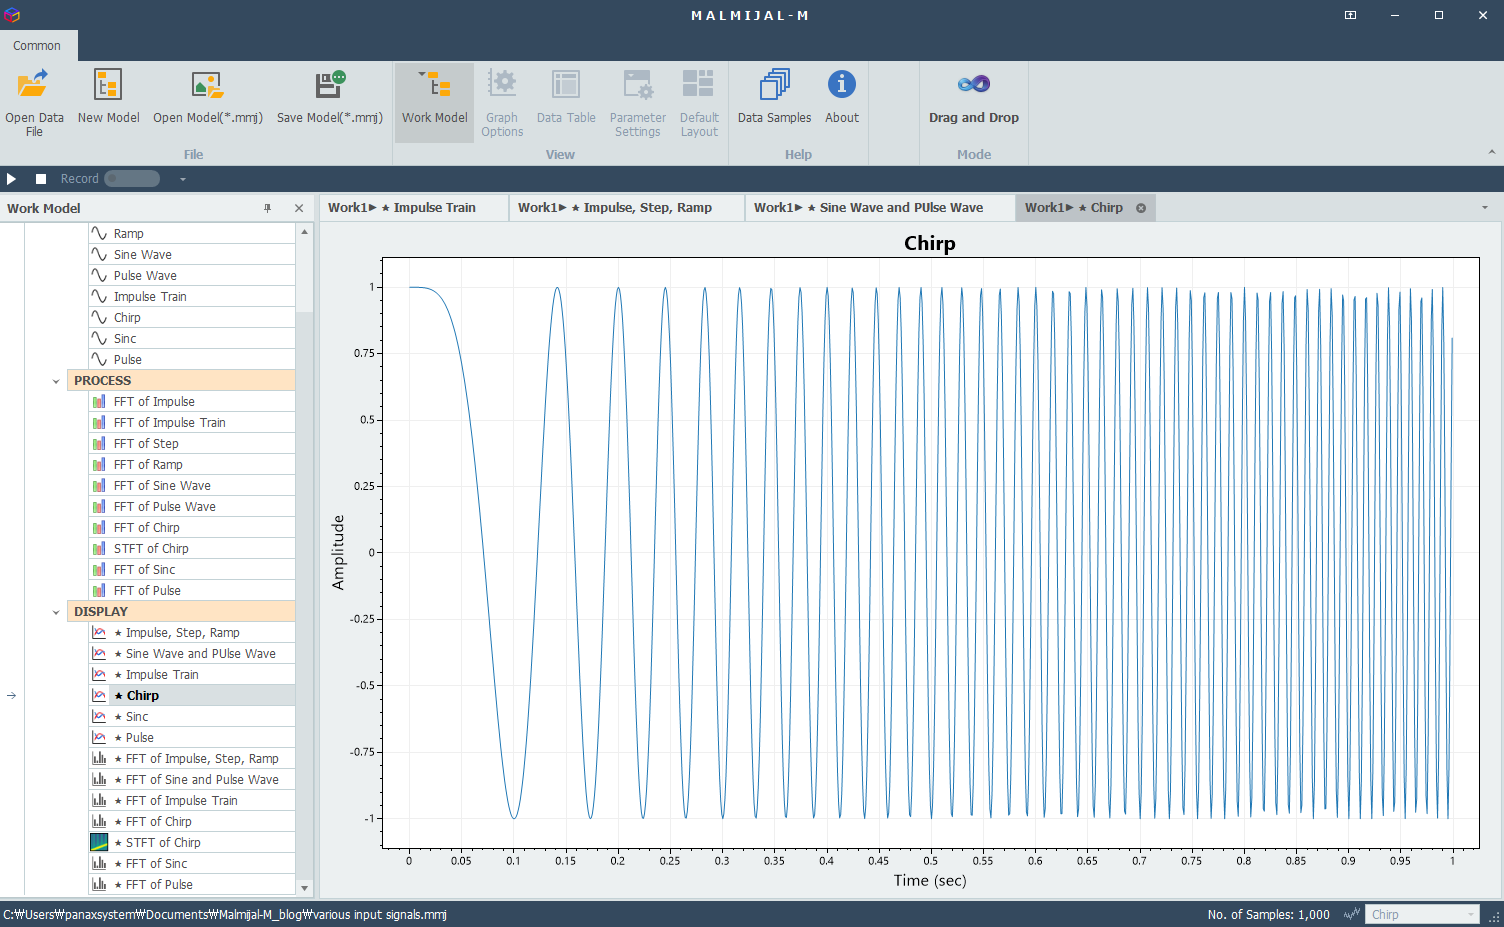Viewport: 1504px width, 927px height.
Task: Stop the run with the stop button
Action: click(41, 179)
